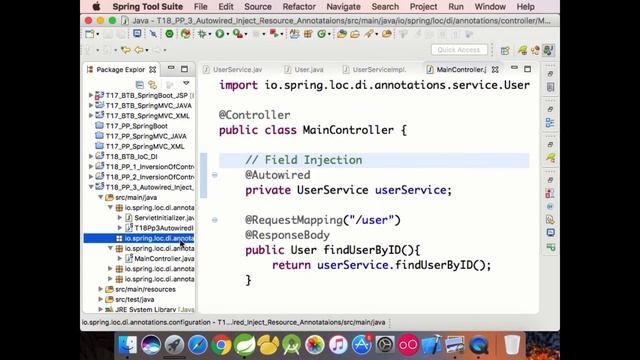
Task: Expand the T17_BTB_SpringMVC_JAVA project
Action: click(91, 105)
